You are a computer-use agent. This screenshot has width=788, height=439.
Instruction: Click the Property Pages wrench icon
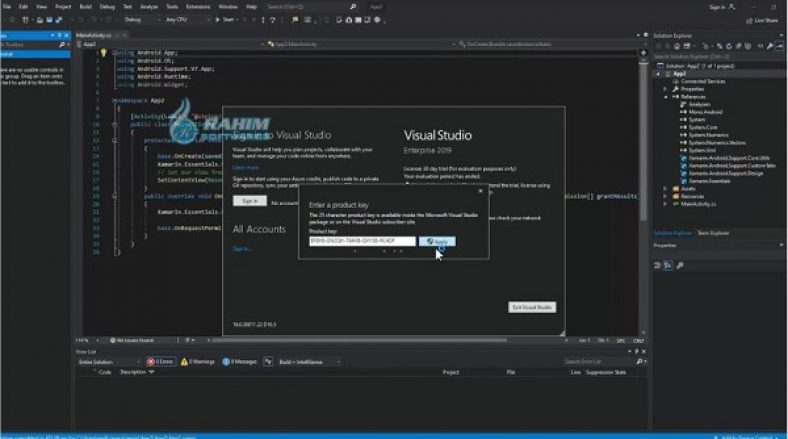coord(680,265)
